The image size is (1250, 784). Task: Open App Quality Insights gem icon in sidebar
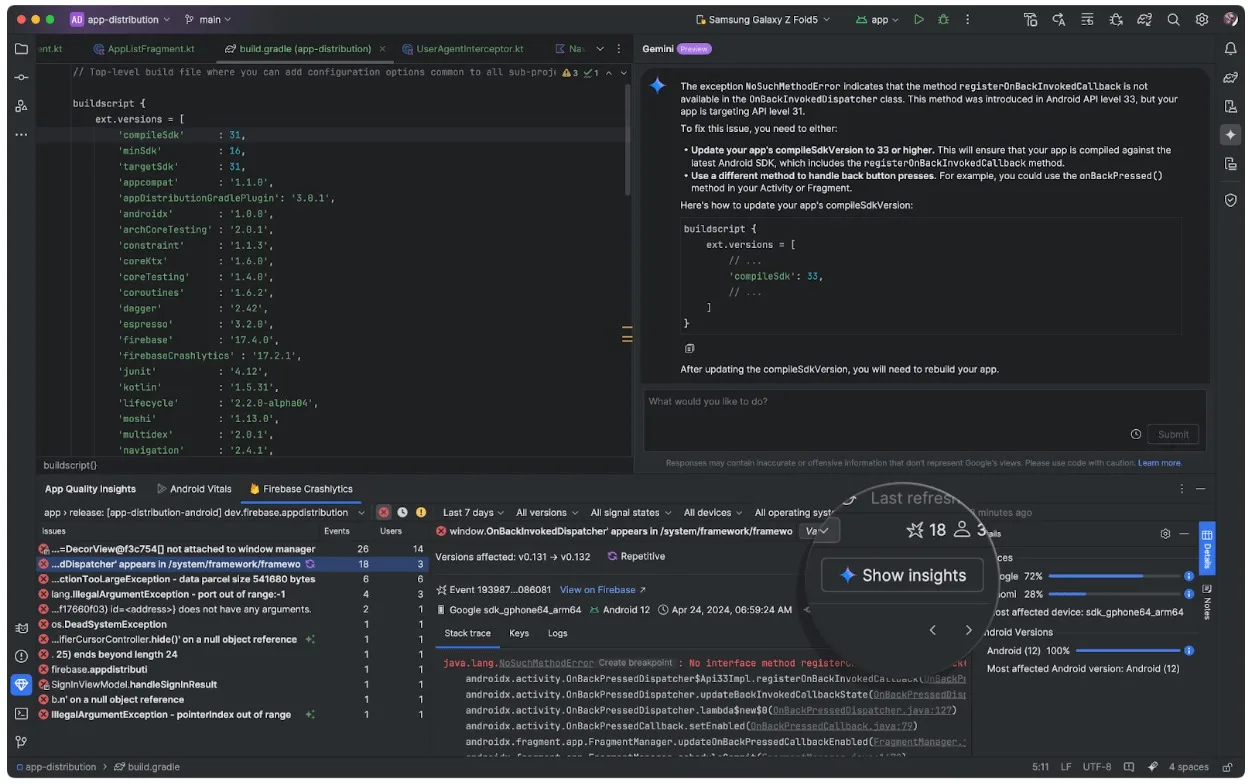pos(21,685)
